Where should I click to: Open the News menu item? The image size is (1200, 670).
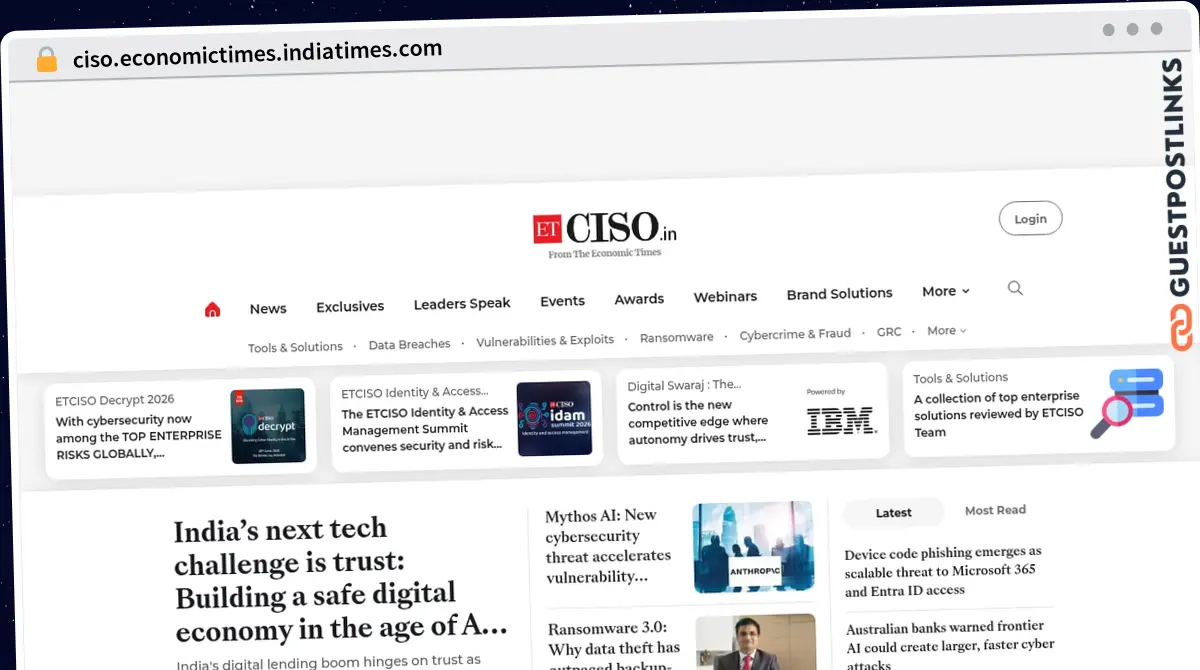268,309
